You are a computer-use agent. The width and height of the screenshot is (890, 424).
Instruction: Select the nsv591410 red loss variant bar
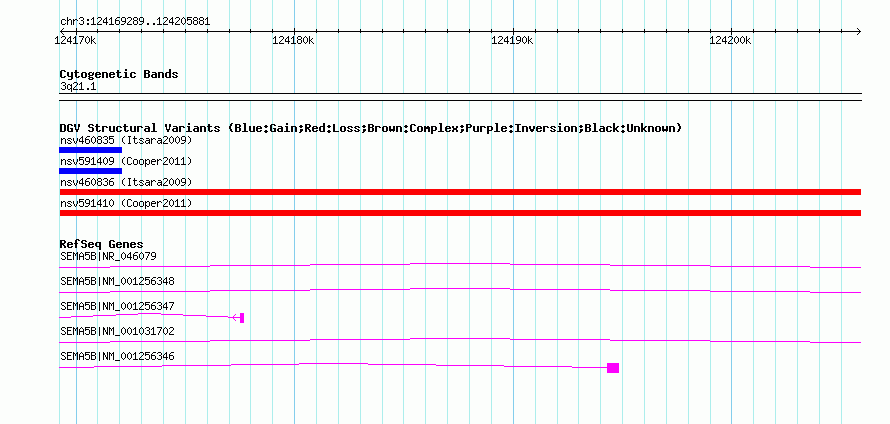[460, 213]
